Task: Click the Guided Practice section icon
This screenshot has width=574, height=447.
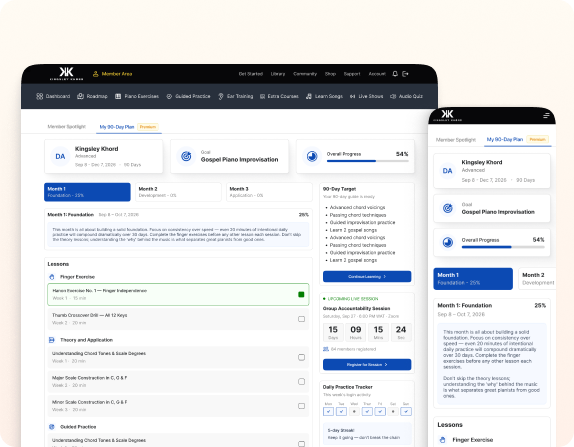Action: point(52,427)
